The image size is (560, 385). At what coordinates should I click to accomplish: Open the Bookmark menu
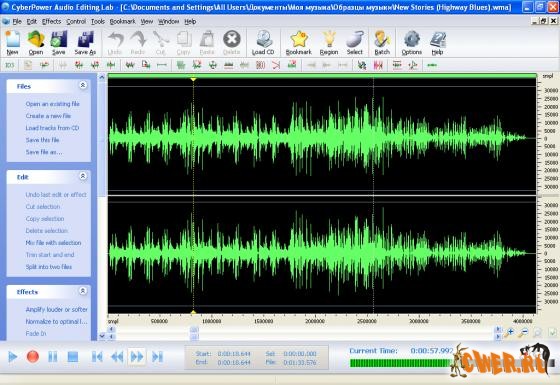click(x=122, y=21)
